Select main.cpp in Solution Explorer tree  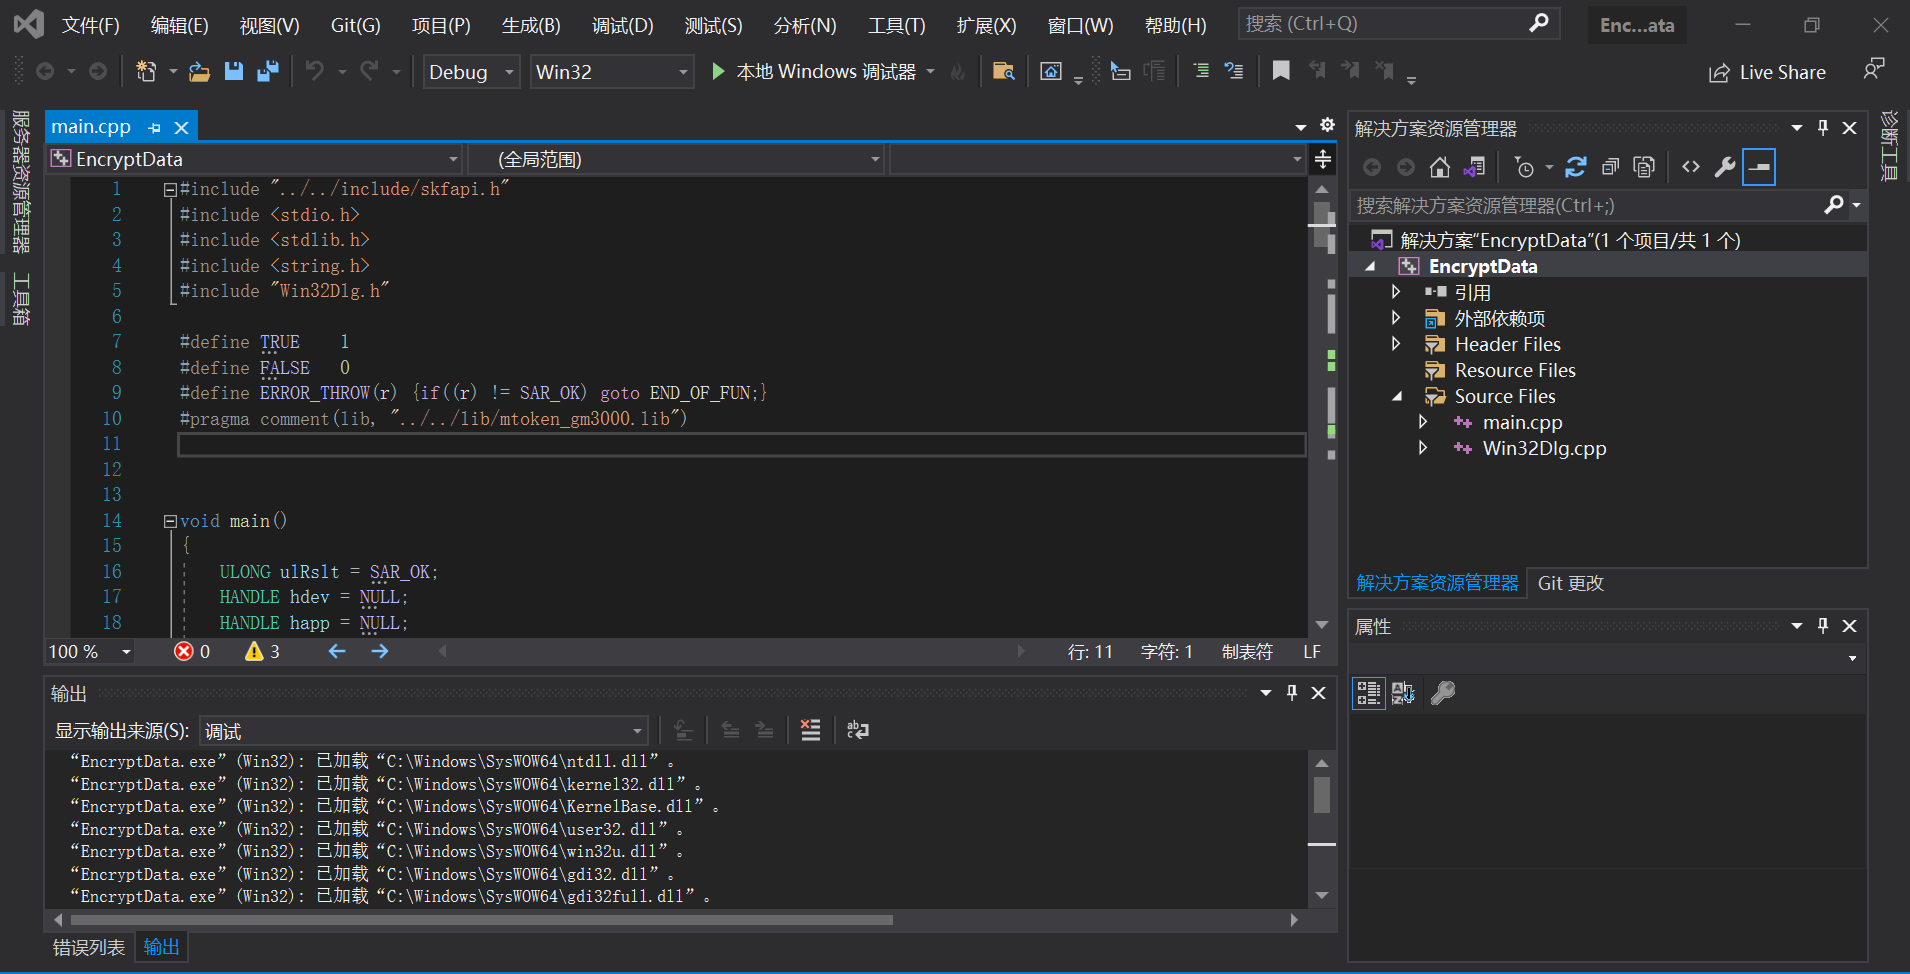click(x=1522, y=422)
